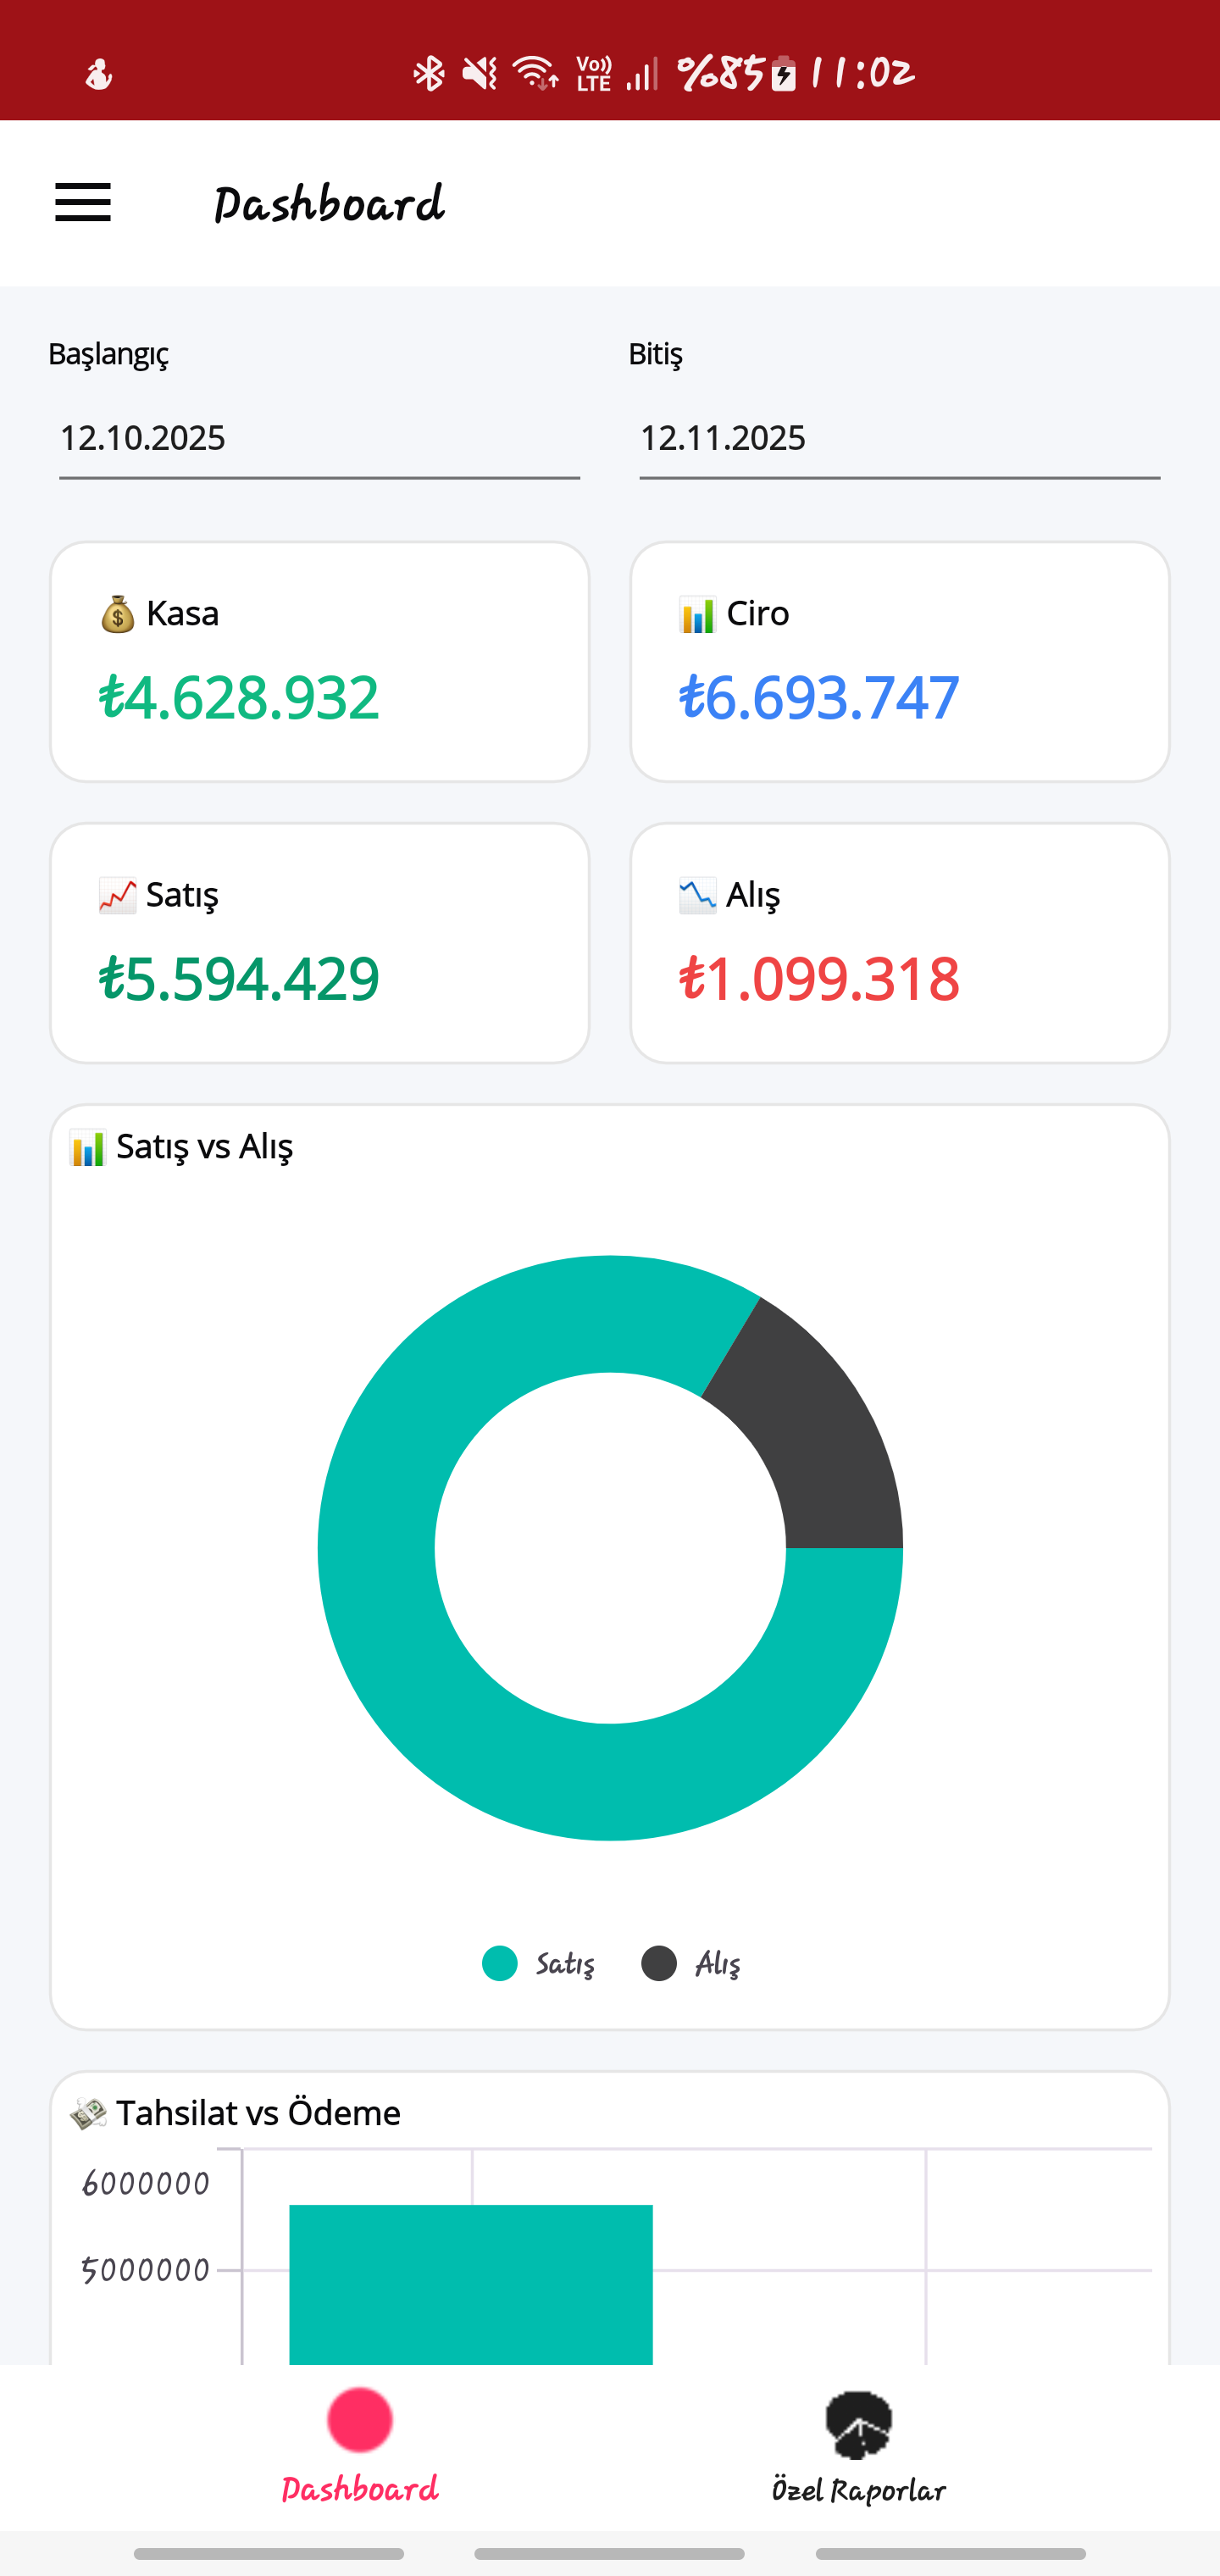Tap the falling chart Alış icon

[x=697, y=895]
